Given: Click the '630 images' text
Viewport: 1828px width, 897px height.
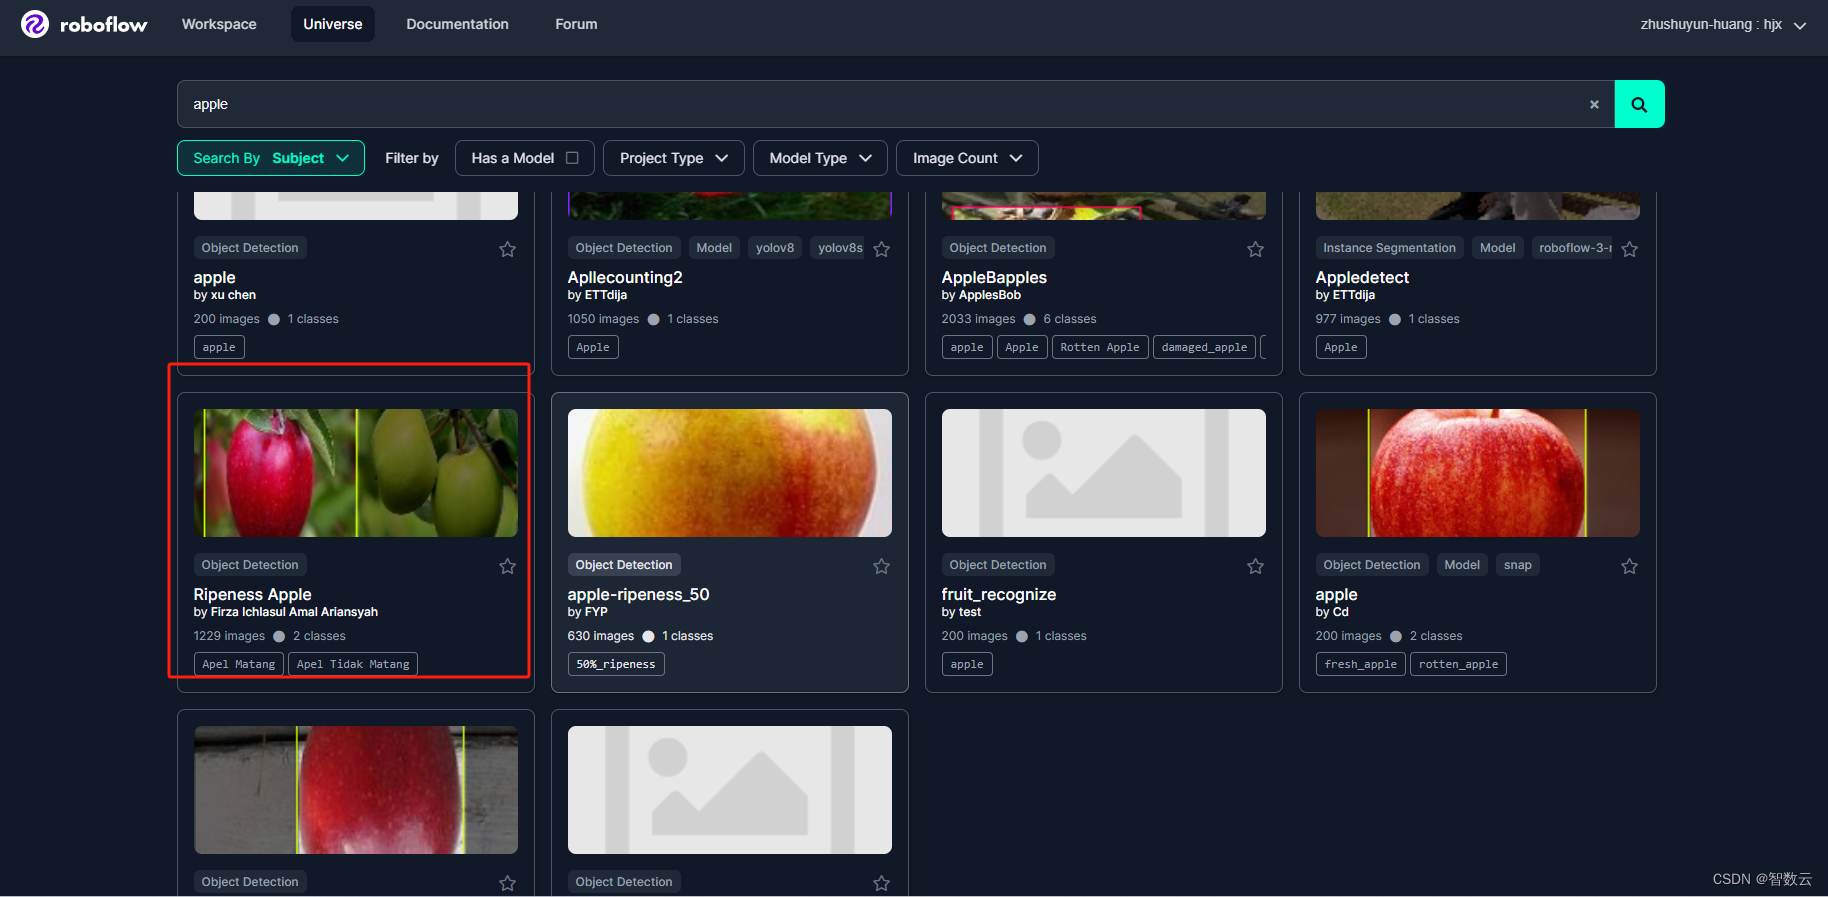Looking at the screenshot, I should click(601, 636).
